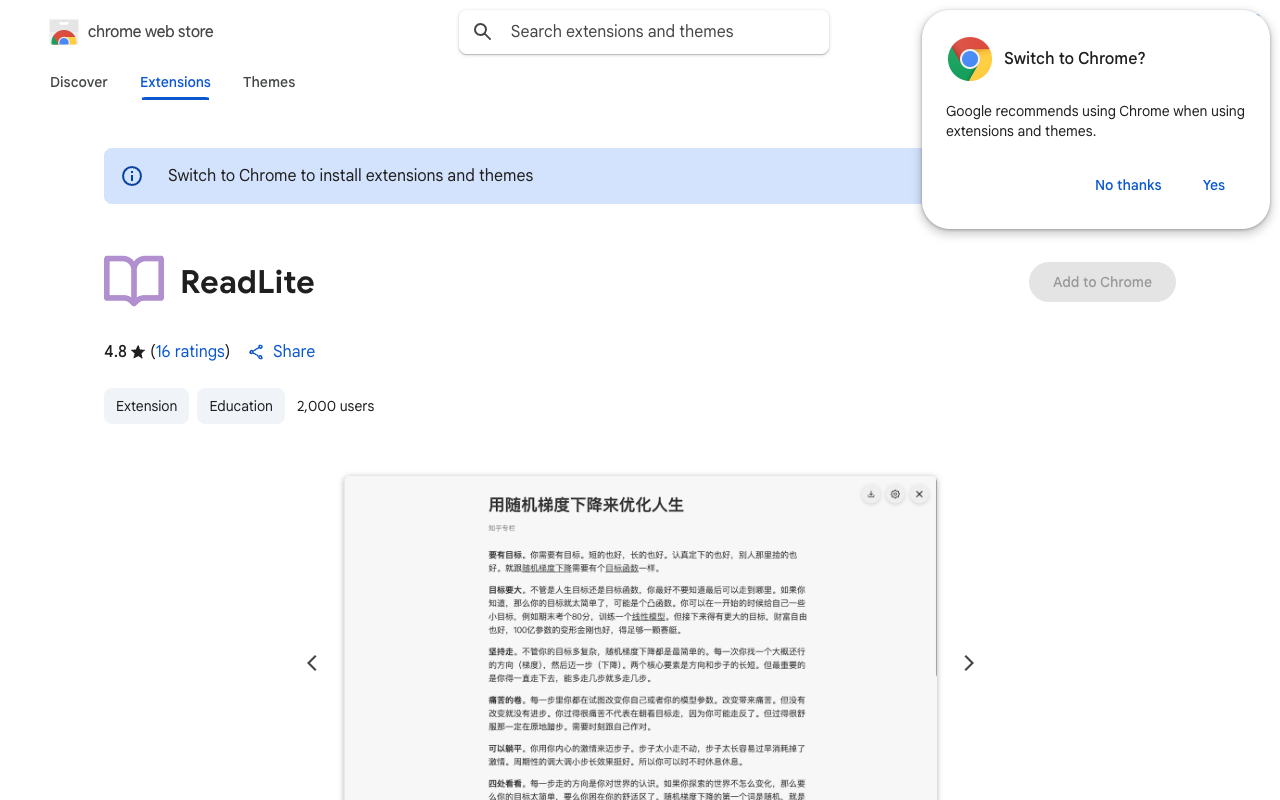1280x800 pixels.
Task: Click the 'Switch to Chrome?' popup heading
Action: click(1075, 59)
